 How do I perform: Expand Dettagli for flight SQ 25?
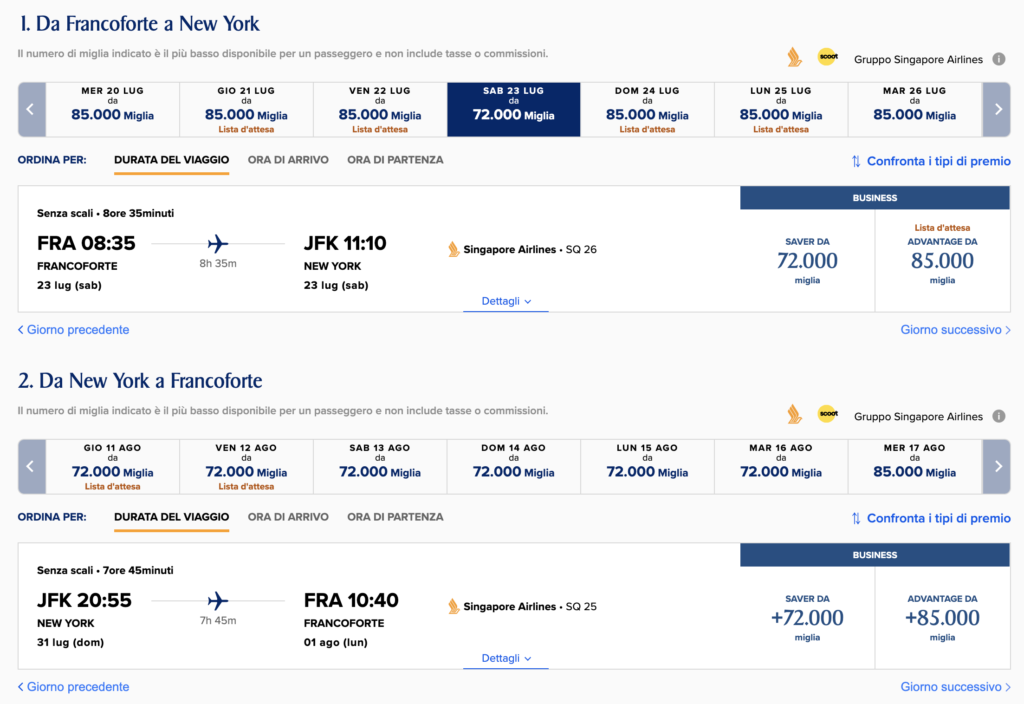pyautogui.click(x=506, y=658)
